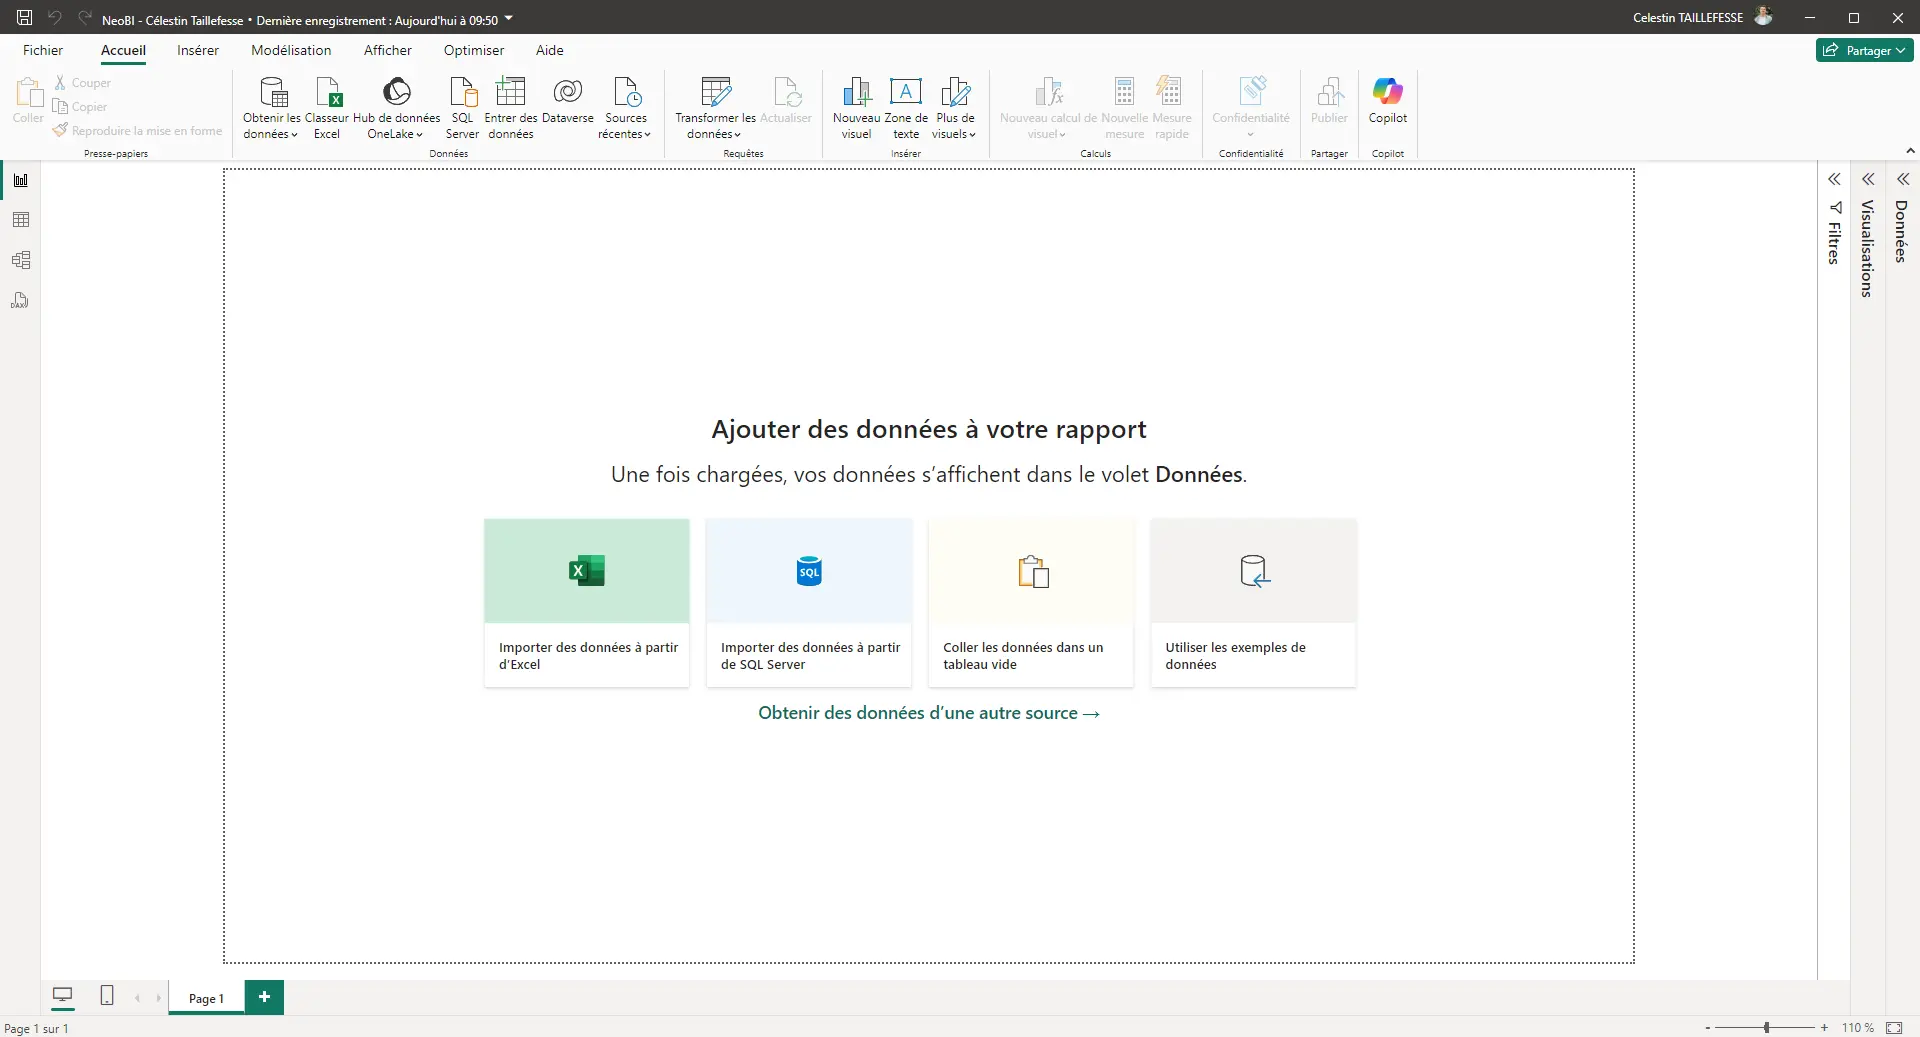Switch to mobile layout icon
Image resolution: width=1920 pixels, height=1037 pixels.
pos(107,995)
